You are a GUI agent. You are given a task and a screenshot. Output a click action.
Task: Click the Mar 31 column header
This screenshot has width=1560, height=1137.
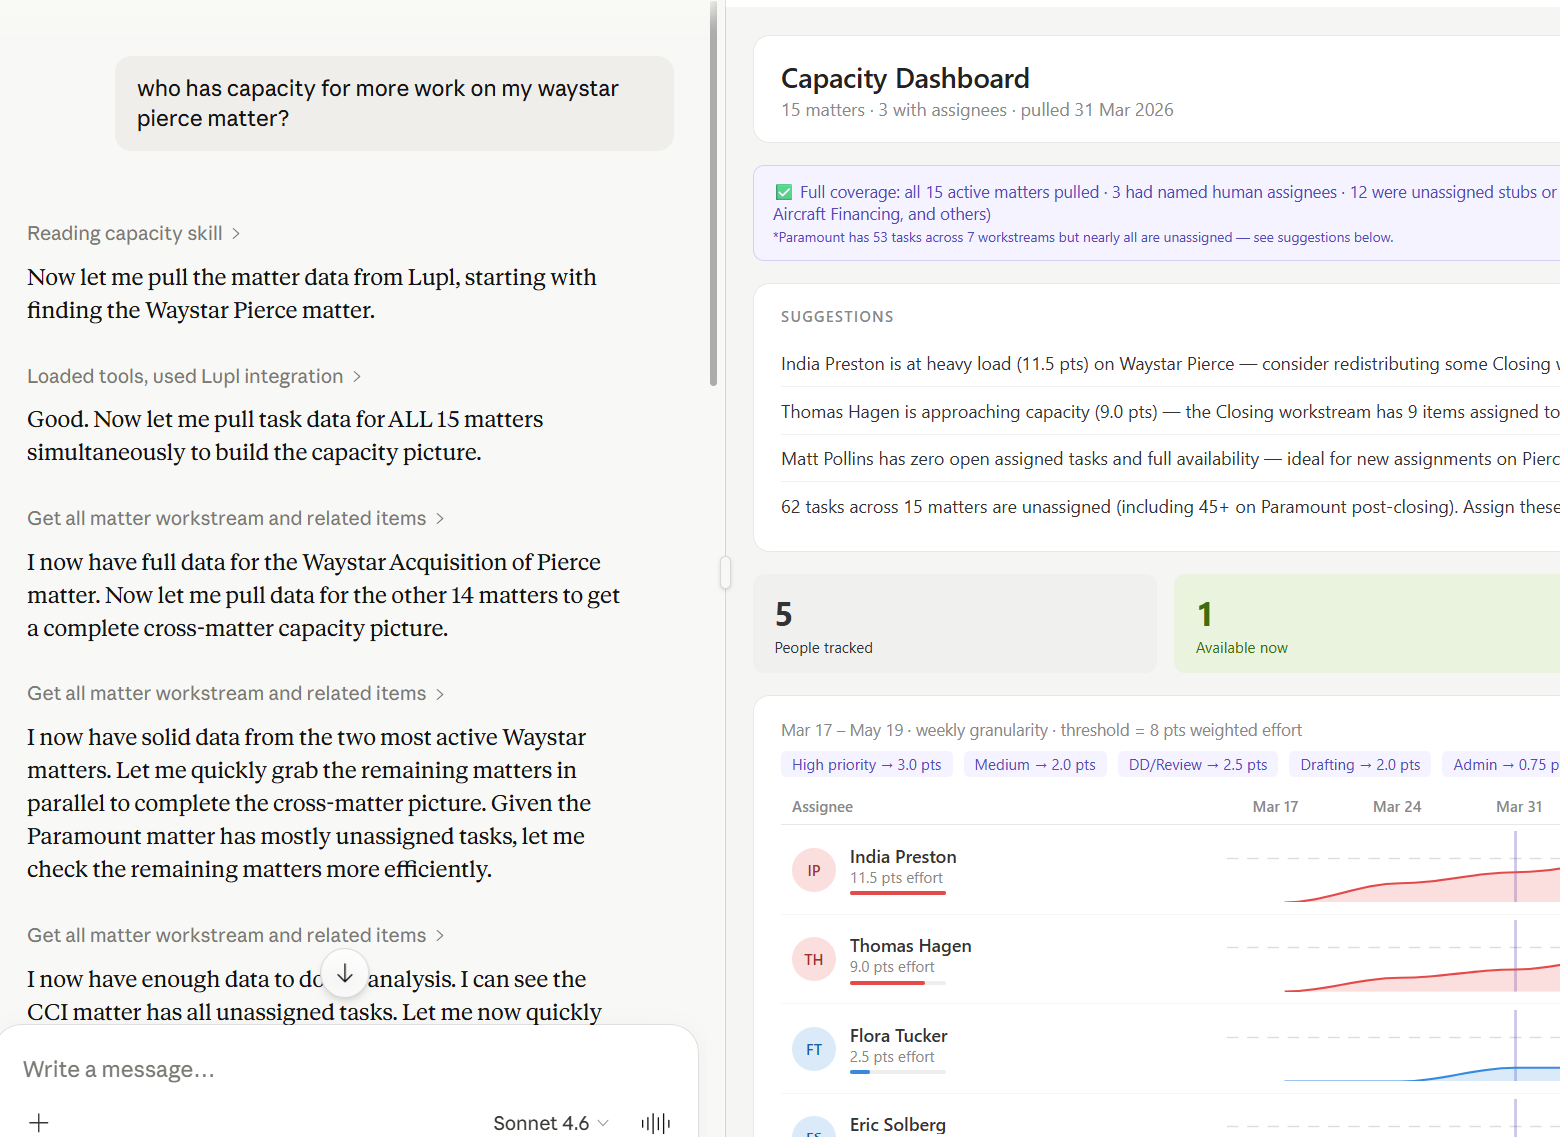[x=1519, y=806]
